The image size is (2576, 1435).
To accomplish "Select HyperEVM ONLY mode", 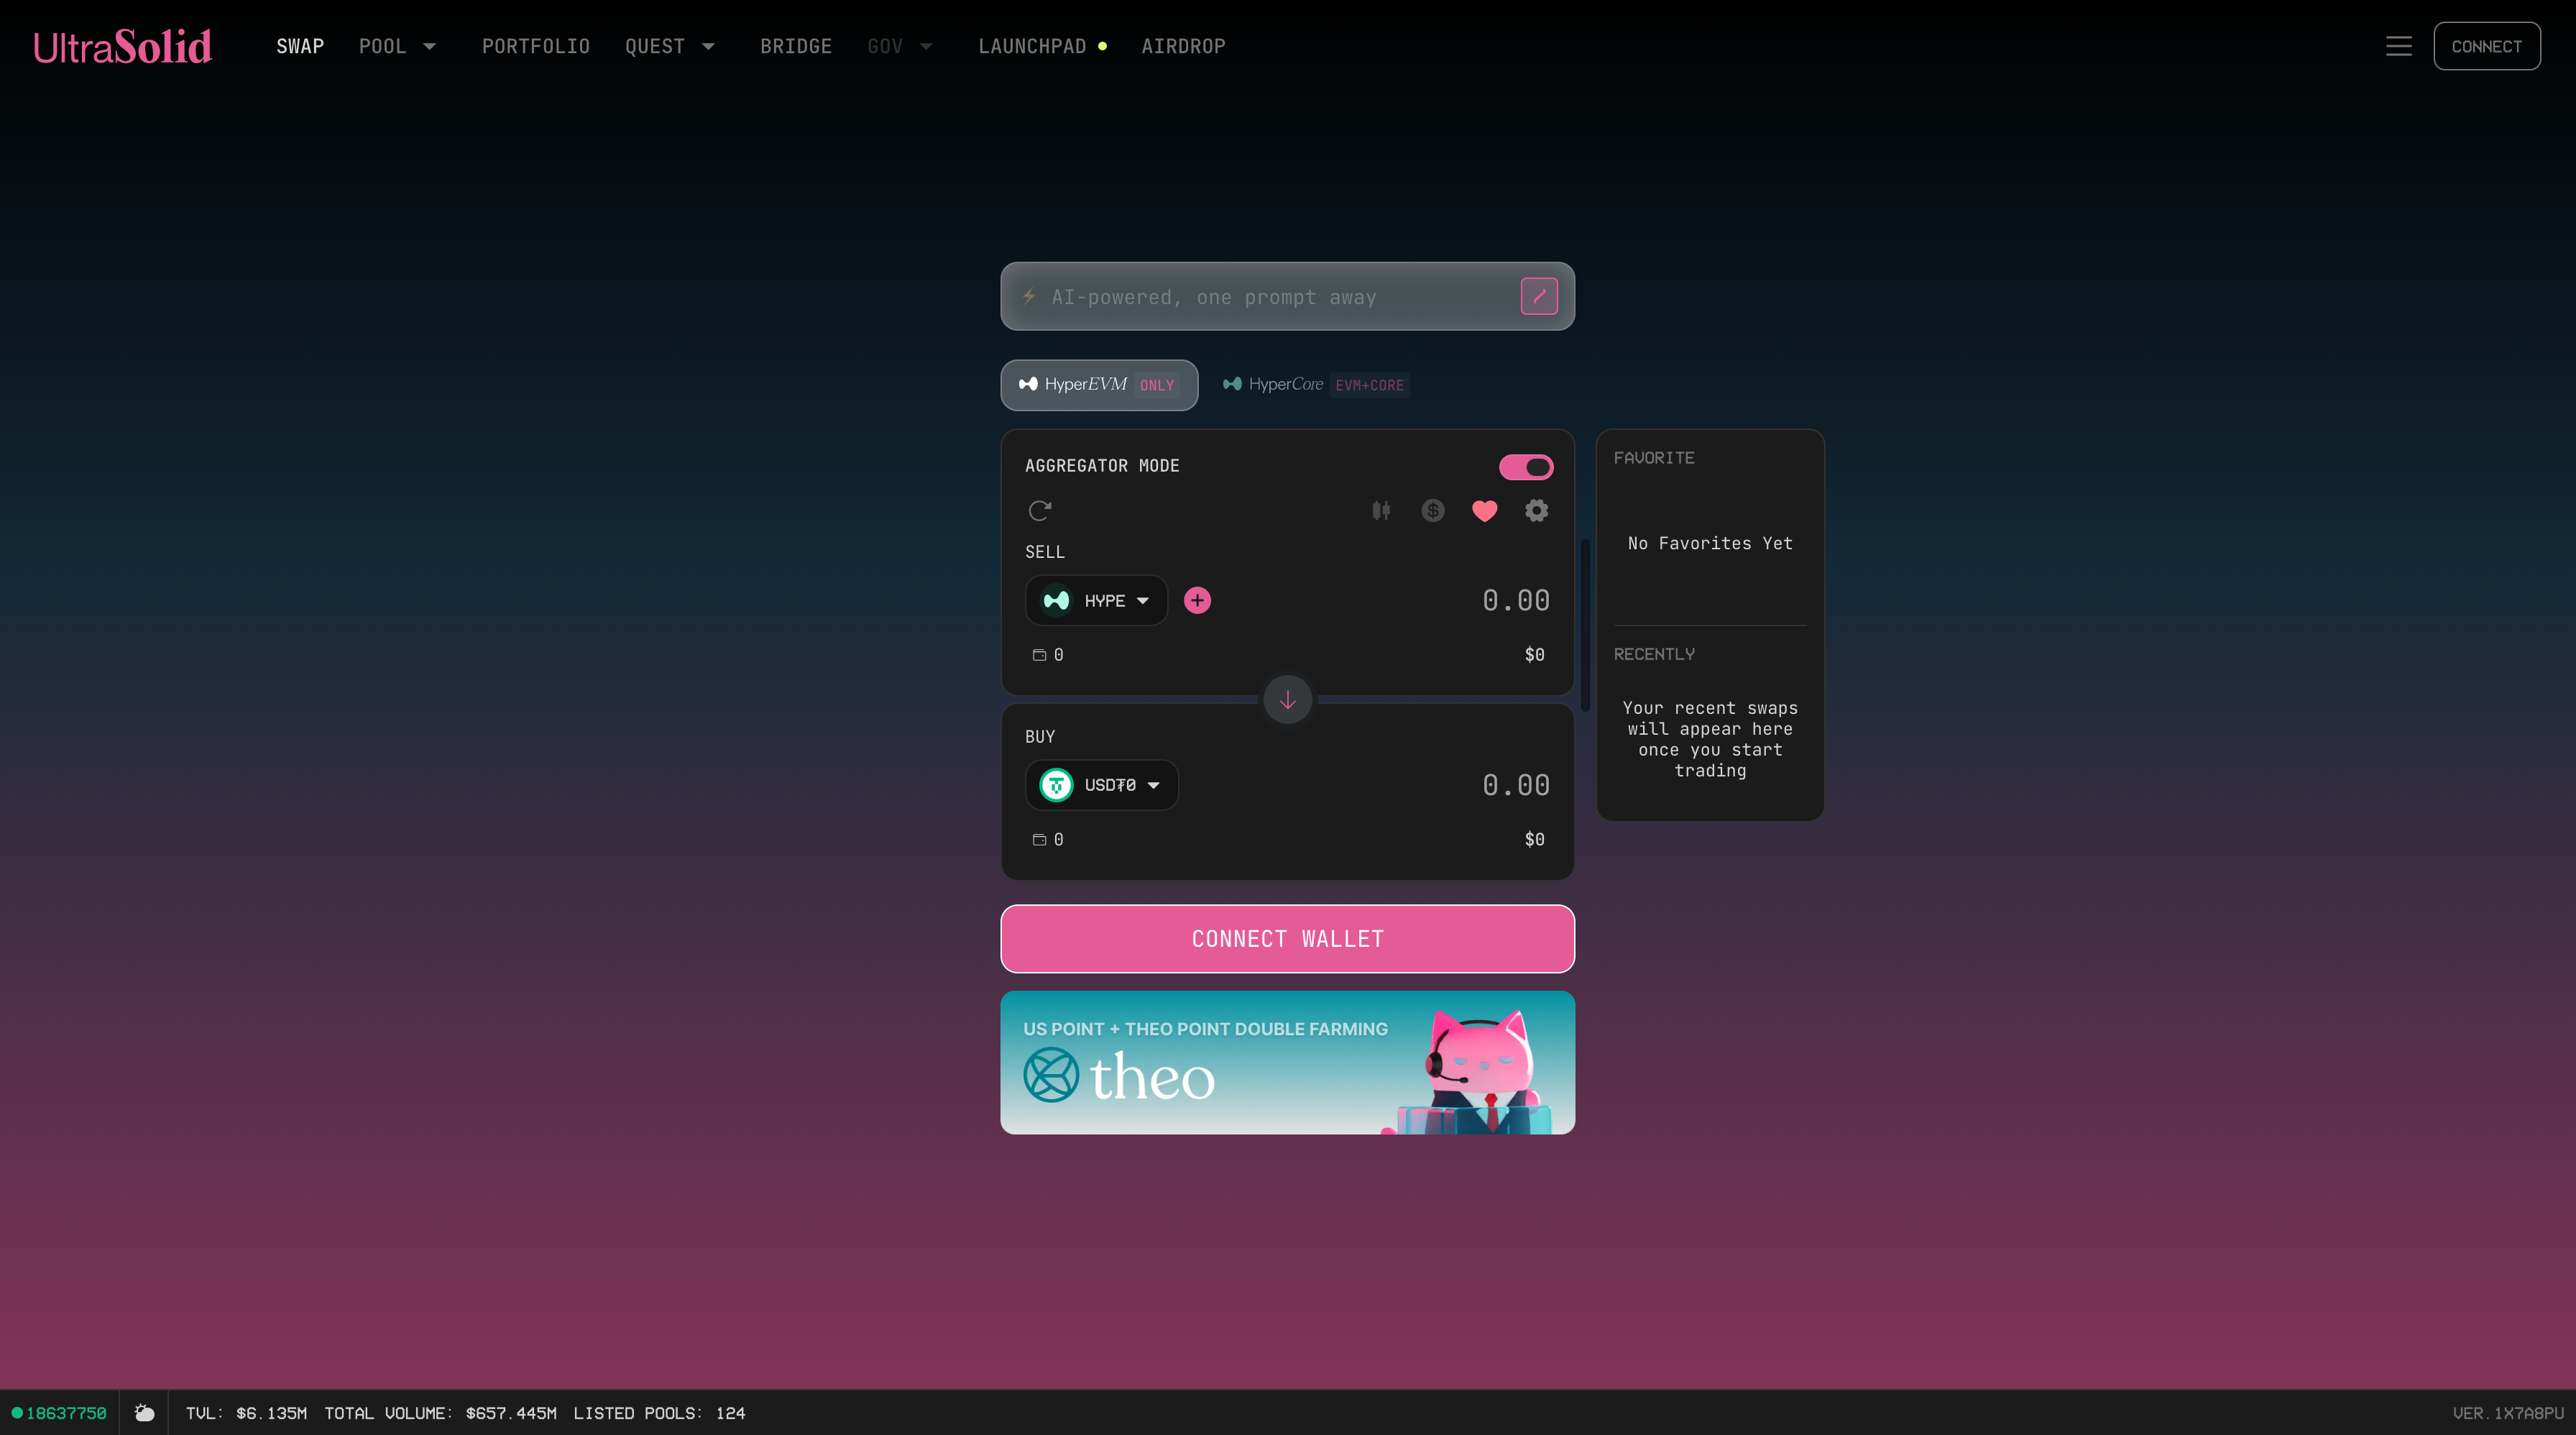I will [1098, 385].
